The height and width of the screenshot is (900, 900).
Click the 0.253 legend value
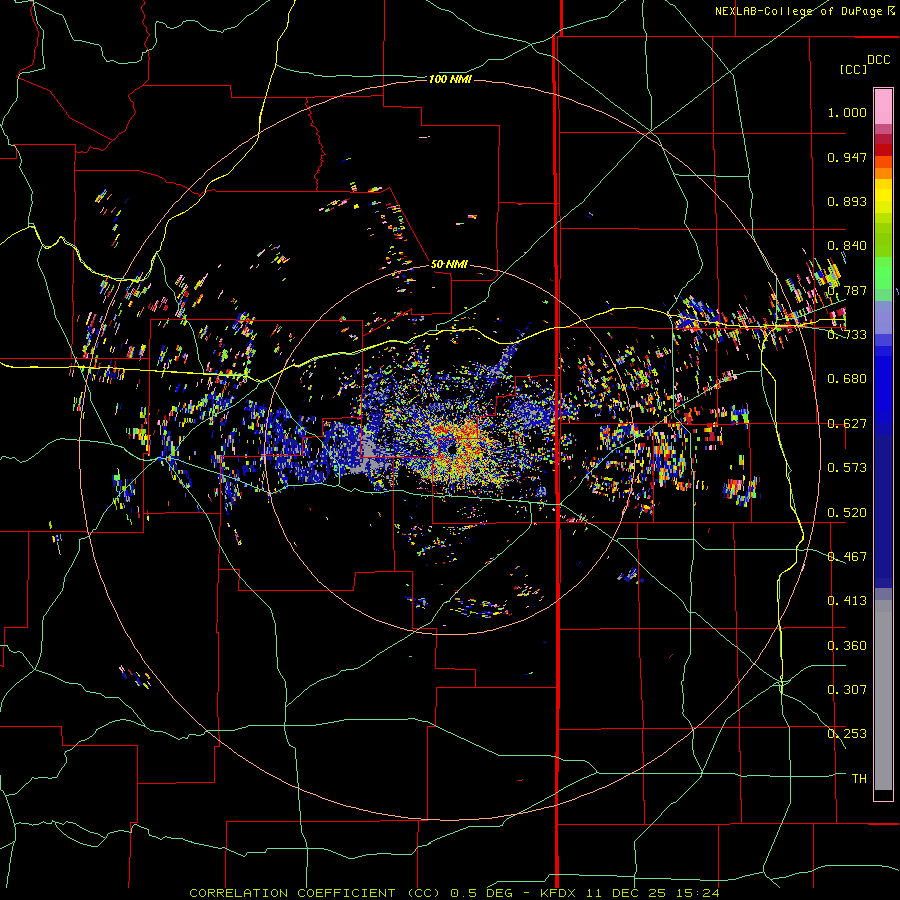tap(847, 734)
